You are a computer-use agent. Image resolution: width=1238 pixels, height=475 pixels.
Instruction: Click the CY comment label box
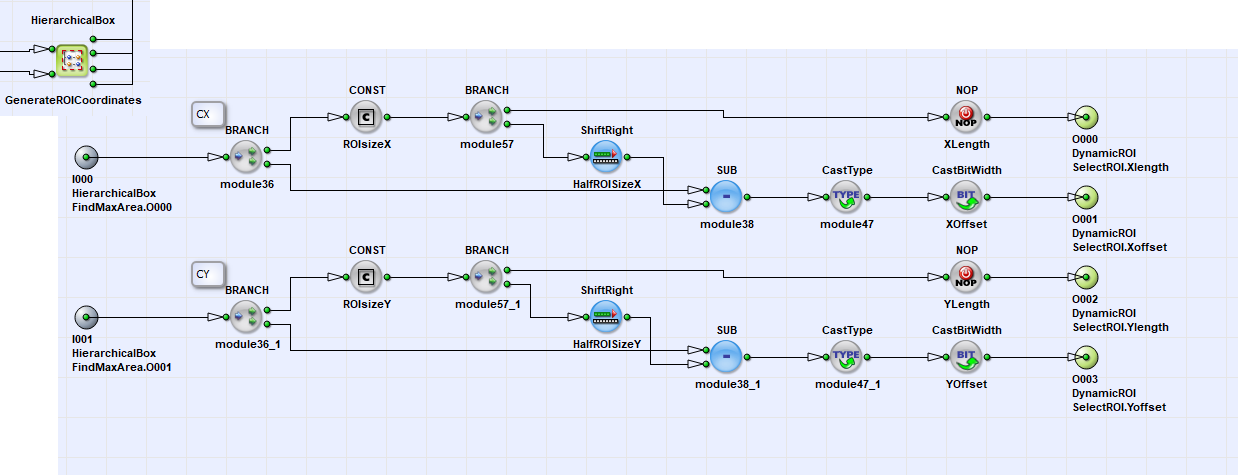[x=208, y=274]
